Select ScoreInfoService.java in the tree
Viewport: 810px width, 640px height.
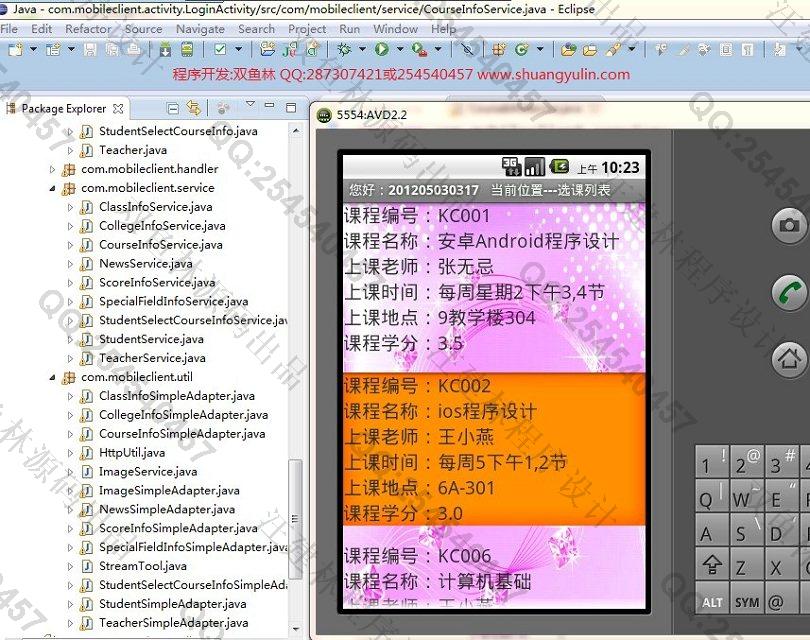[x=157, y=283]
